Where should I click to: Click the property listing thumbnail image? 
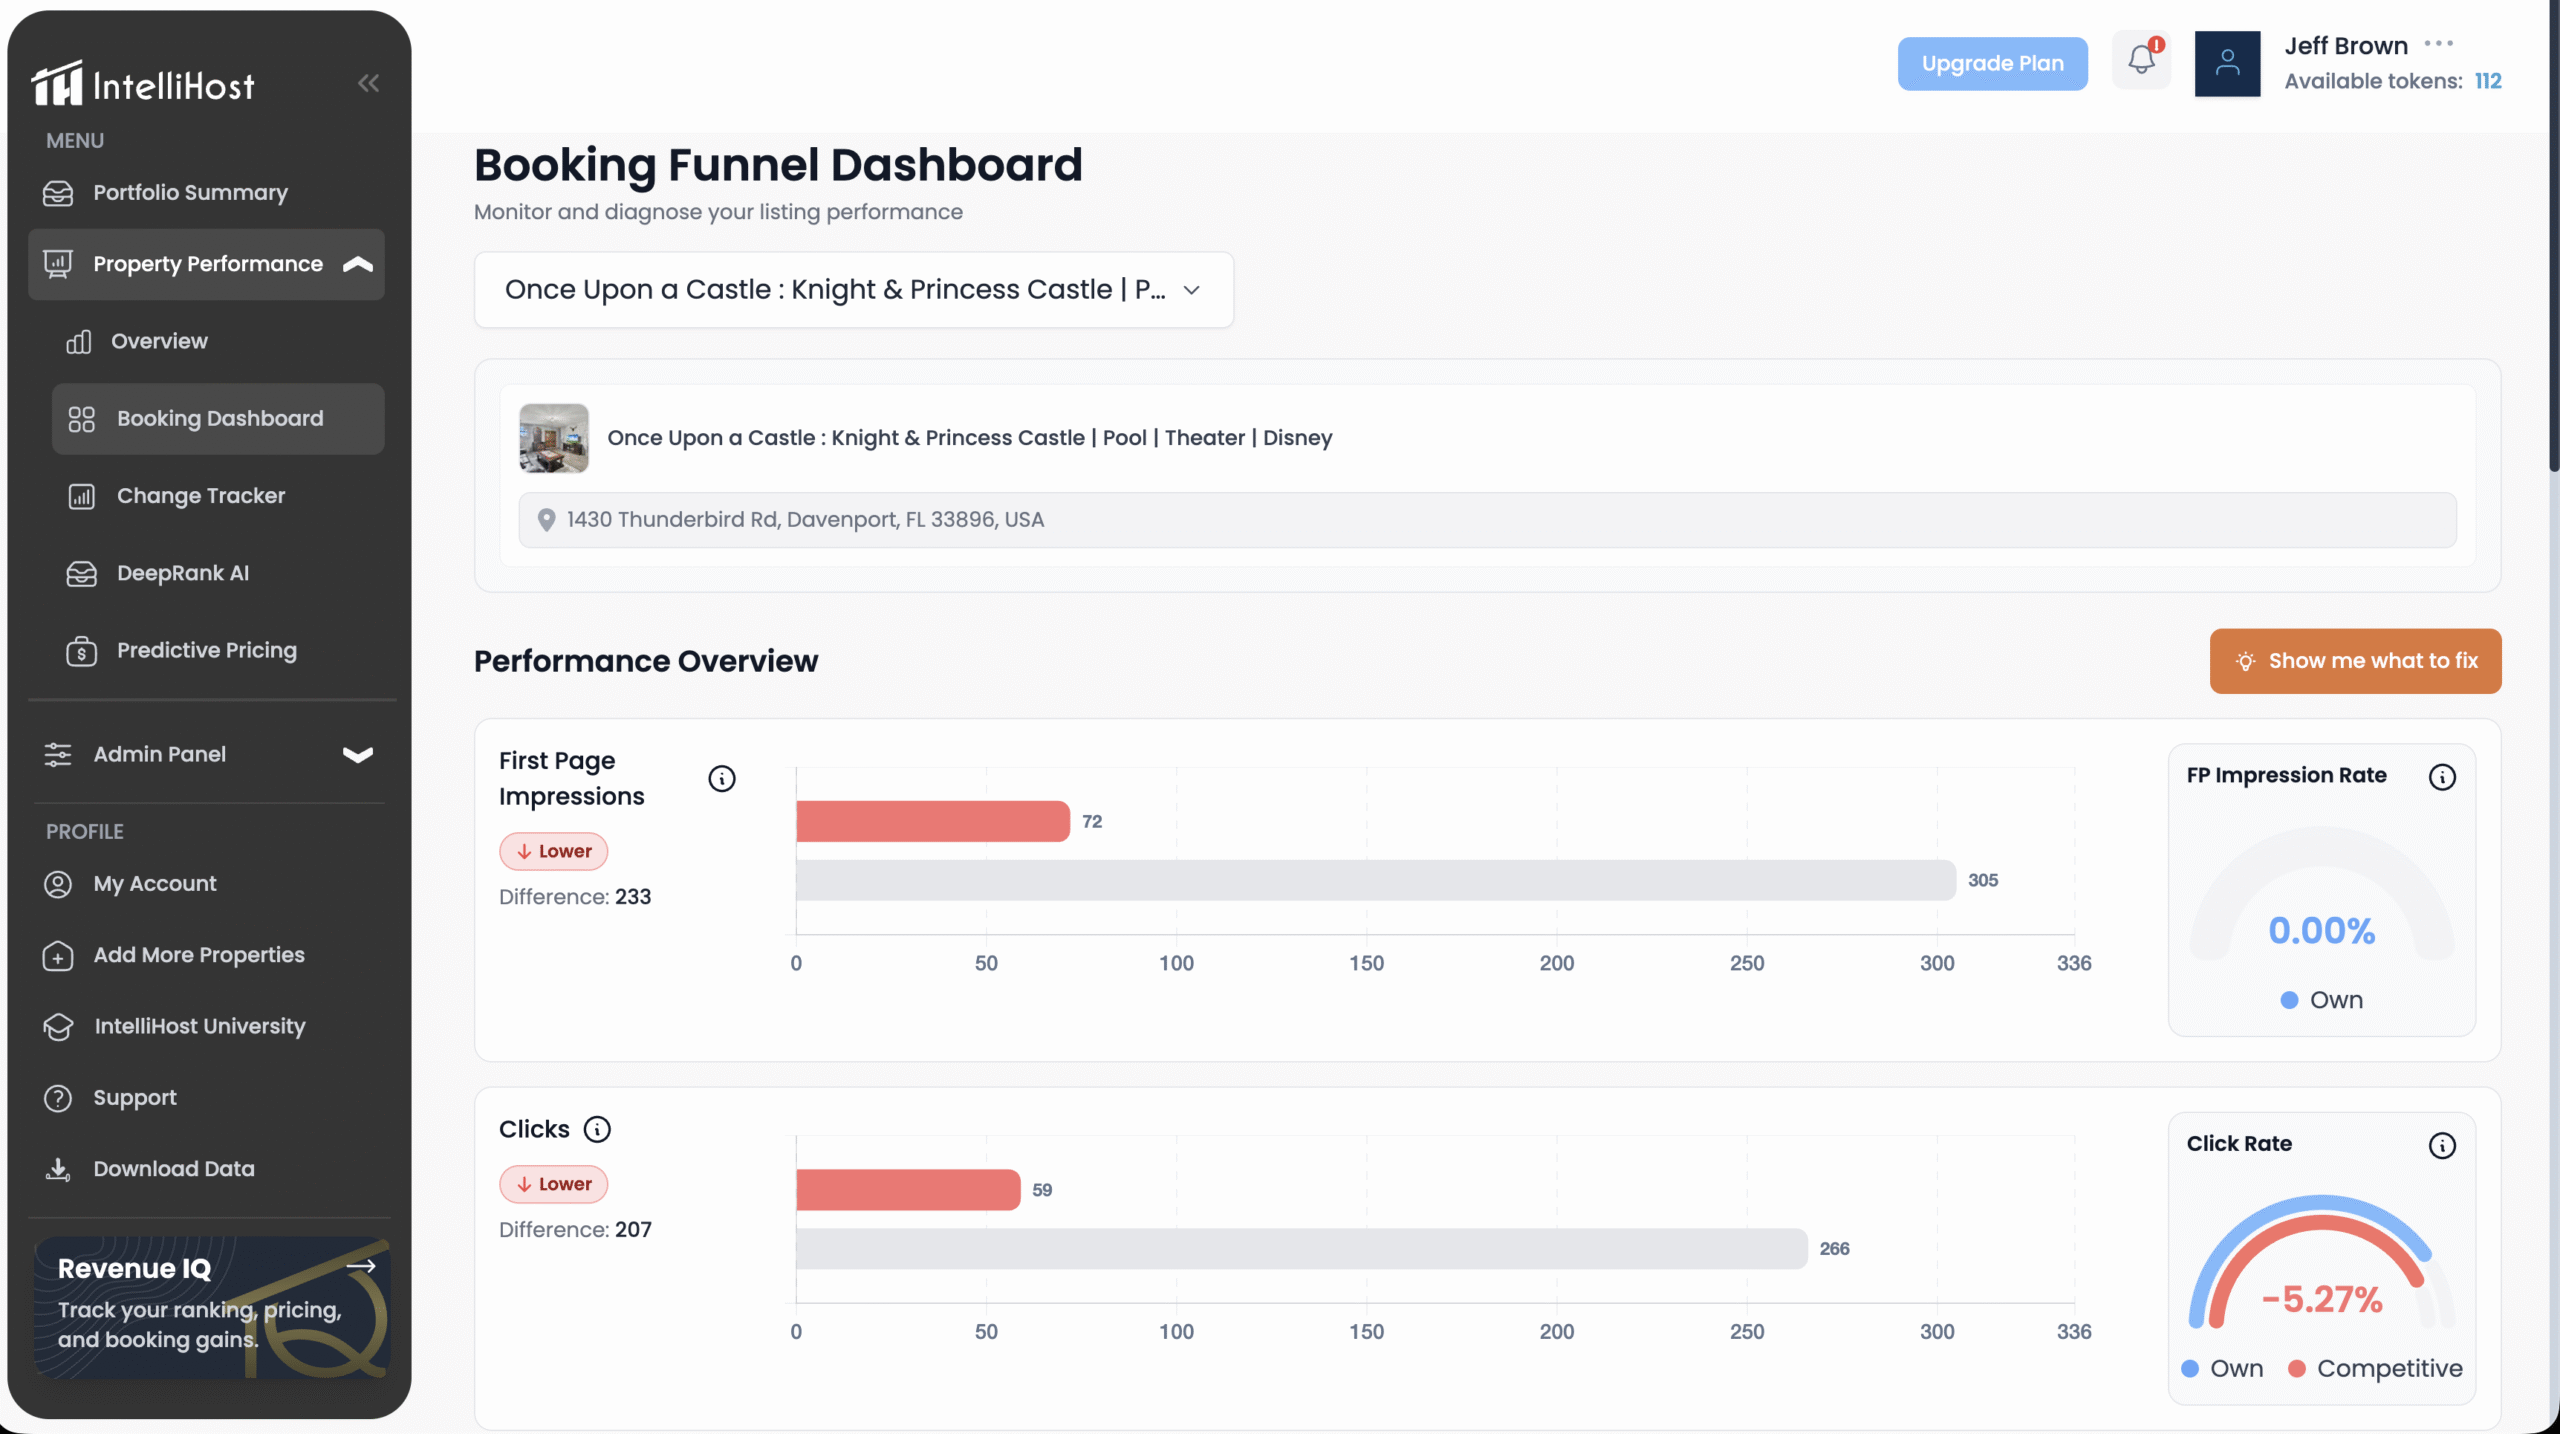pos(554,438)
